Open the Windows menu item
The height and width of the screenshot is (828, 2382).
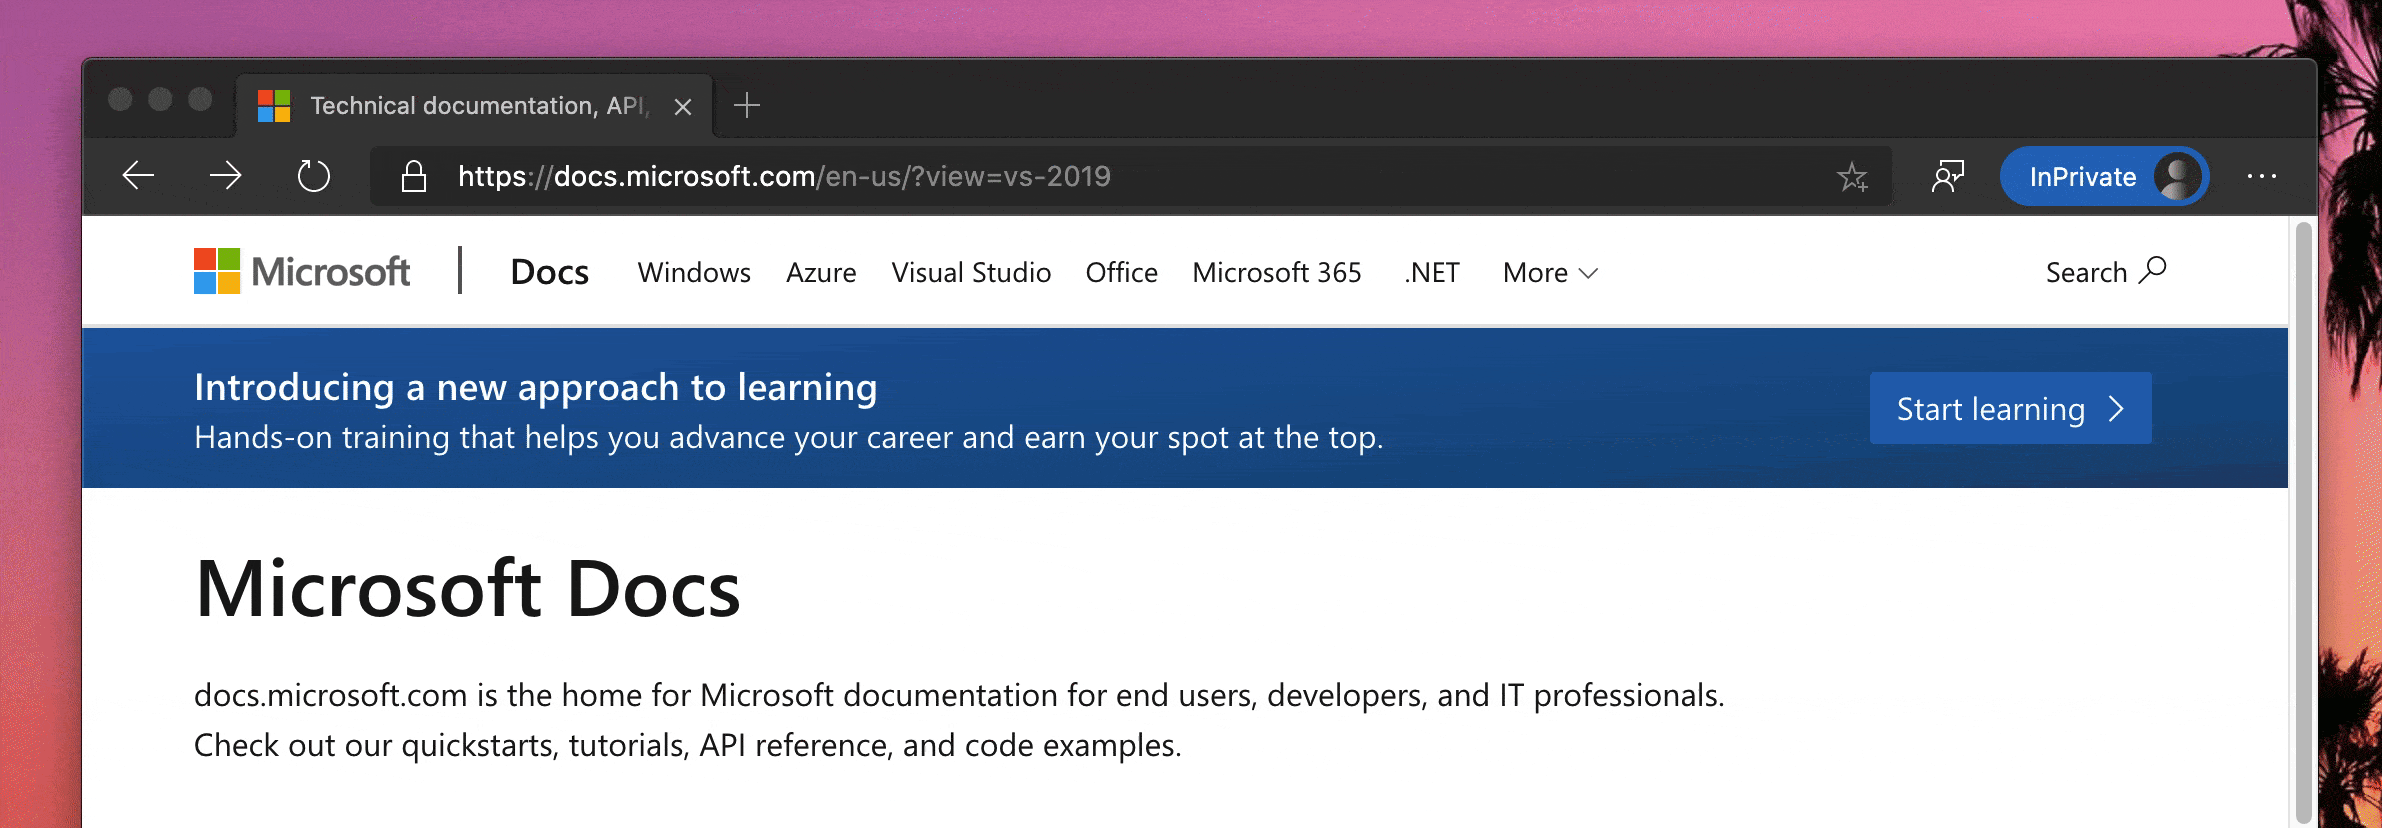(x=694, y=272)
